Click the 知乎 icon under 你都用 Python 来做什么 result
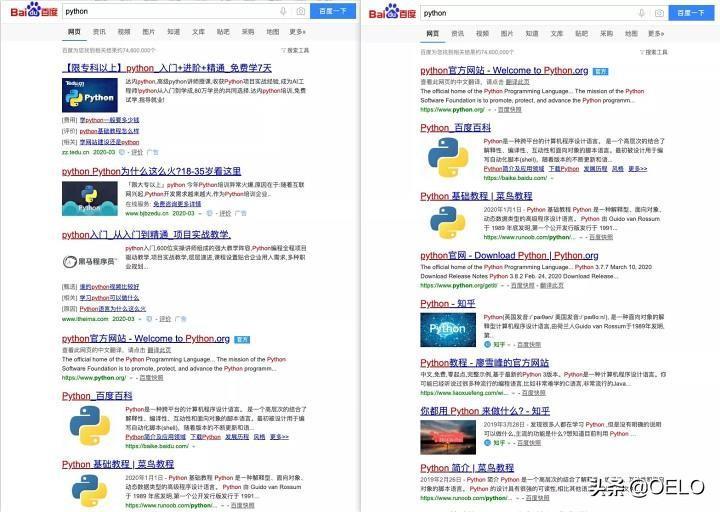This screenshot has width=720, height=512. tap(488, 443)
